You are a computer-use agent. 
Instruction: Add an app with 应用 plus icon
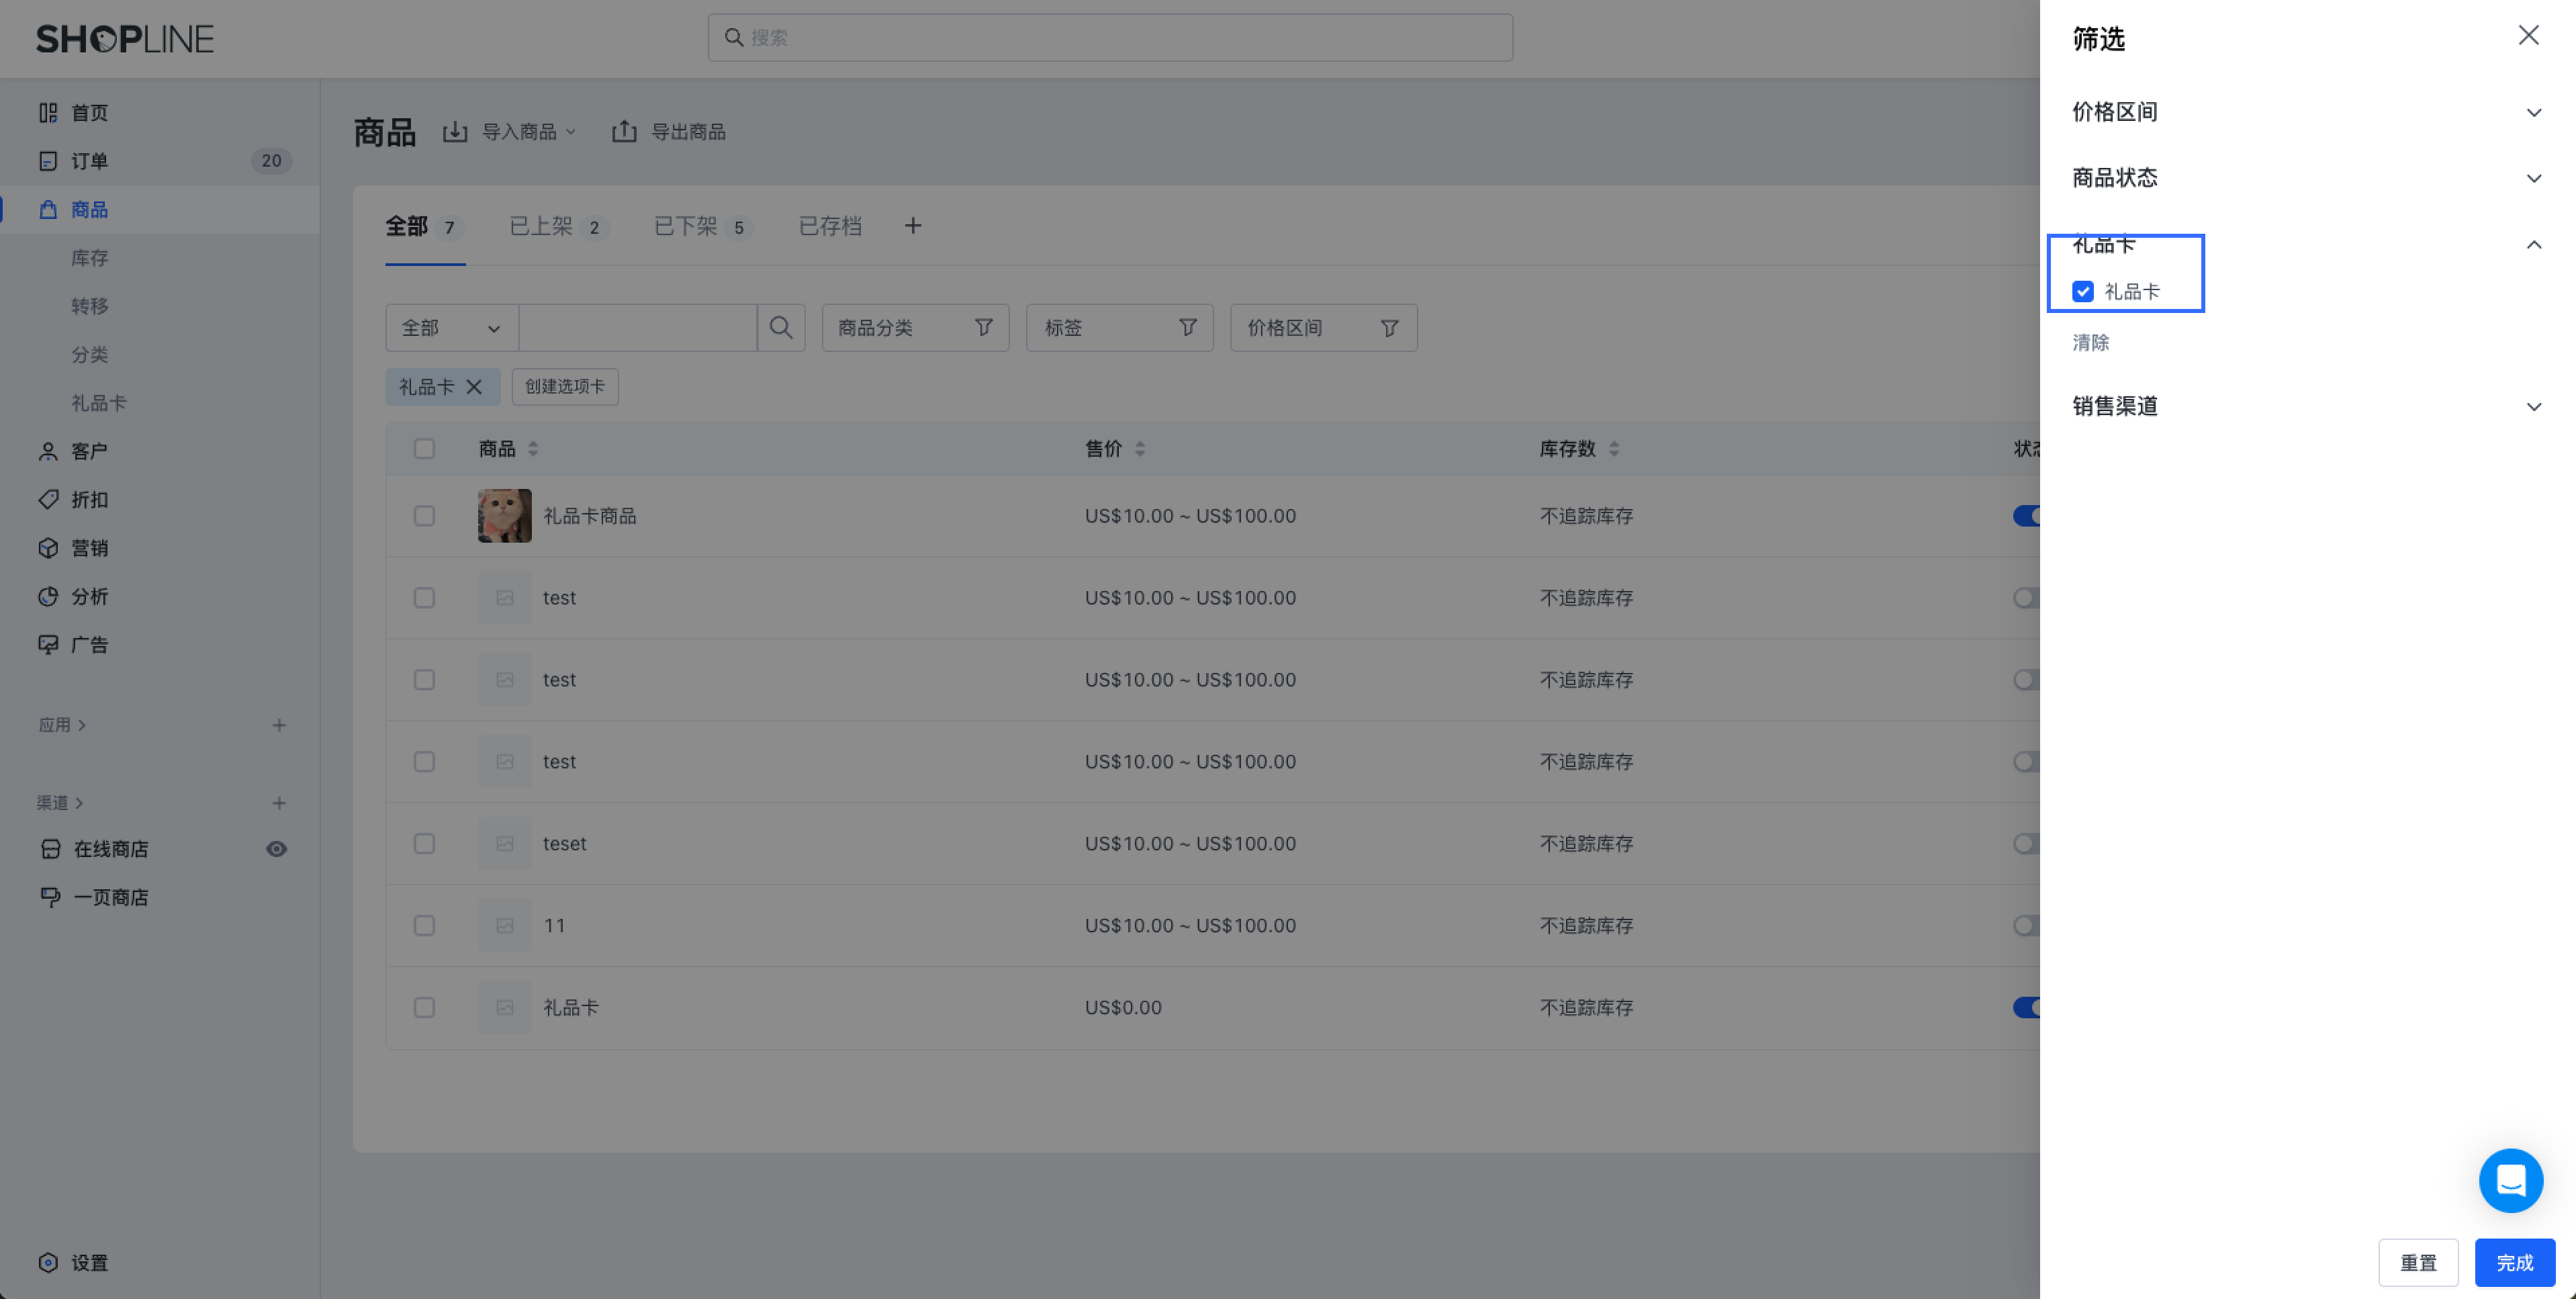coord(279,725)
